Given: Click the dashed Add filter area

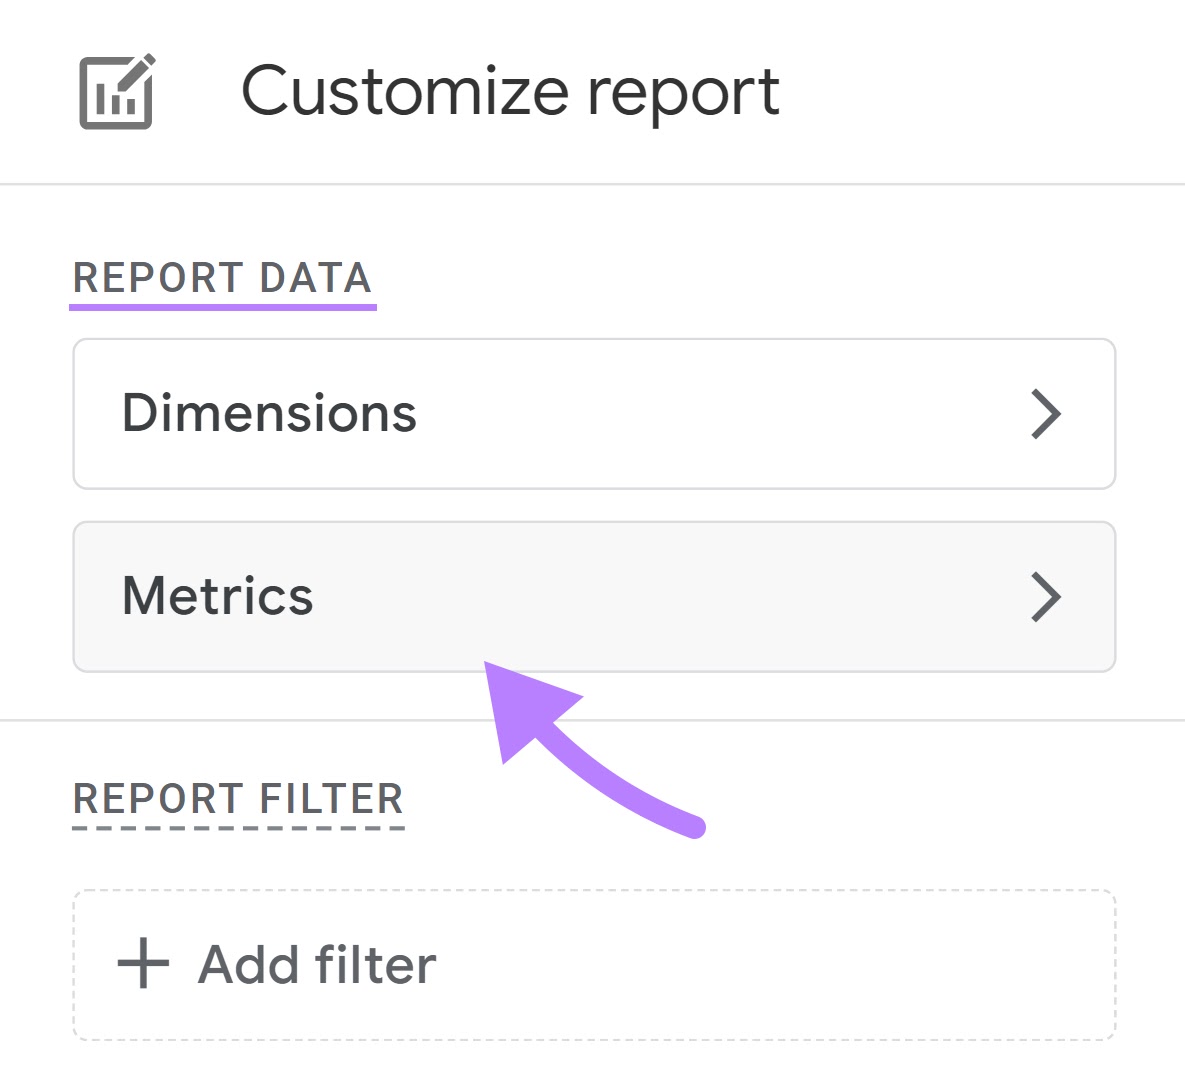Looking at the screenshot, I should point(593,963).
